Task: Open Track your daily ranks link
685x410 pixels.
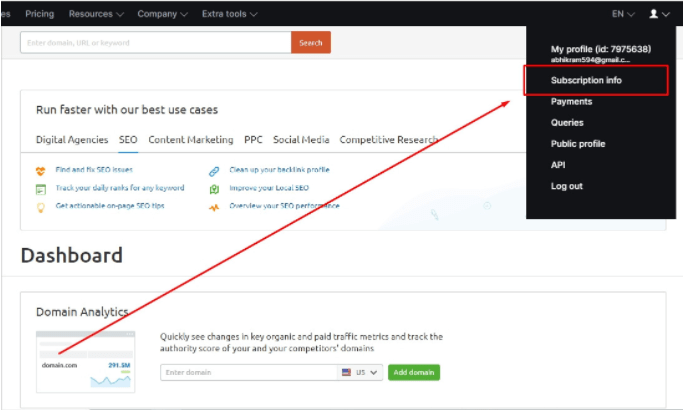Action: (x=120, y=188)
